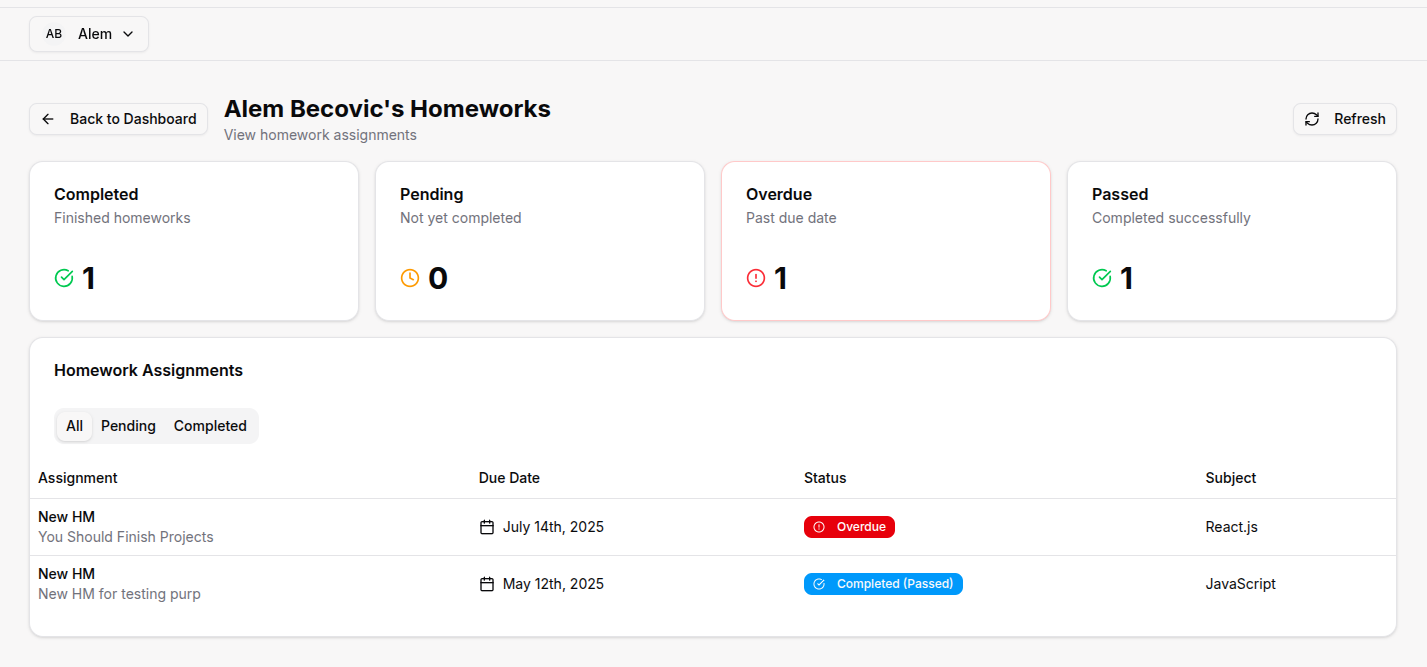Click the green checkmark icon in Completed card
Image resolution: width=1427 pixels, height=667 pixels.
pos(64,278)
